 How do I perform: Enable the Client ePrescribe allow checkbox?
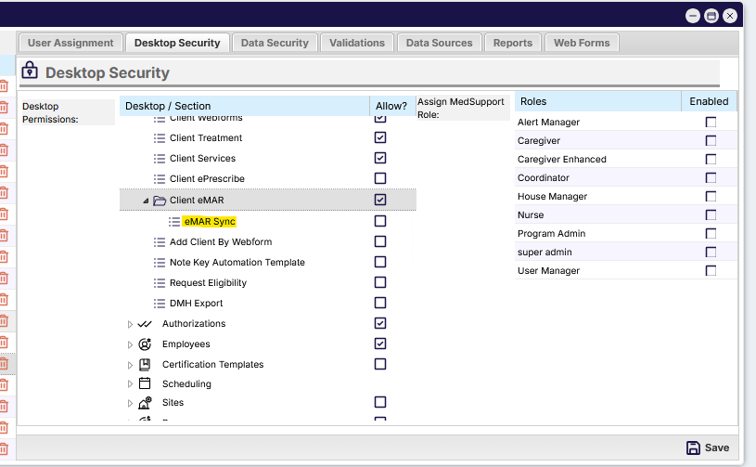tap(380, 178)
